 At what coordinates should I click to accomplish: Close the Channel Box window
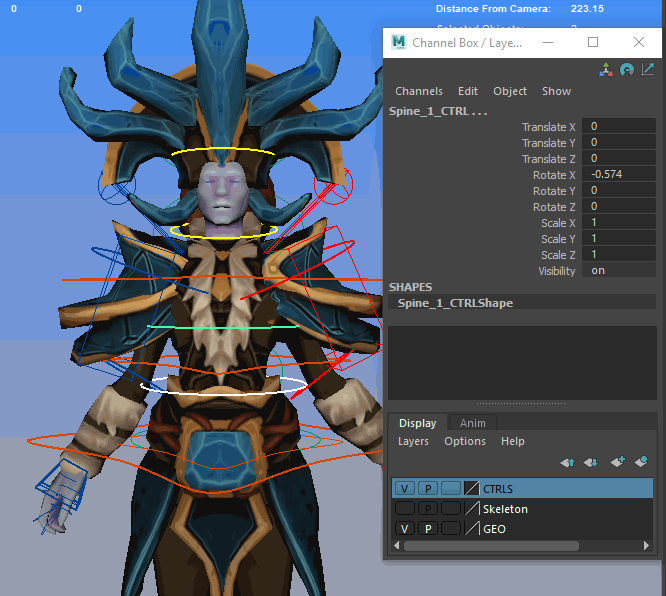point(638,42)
